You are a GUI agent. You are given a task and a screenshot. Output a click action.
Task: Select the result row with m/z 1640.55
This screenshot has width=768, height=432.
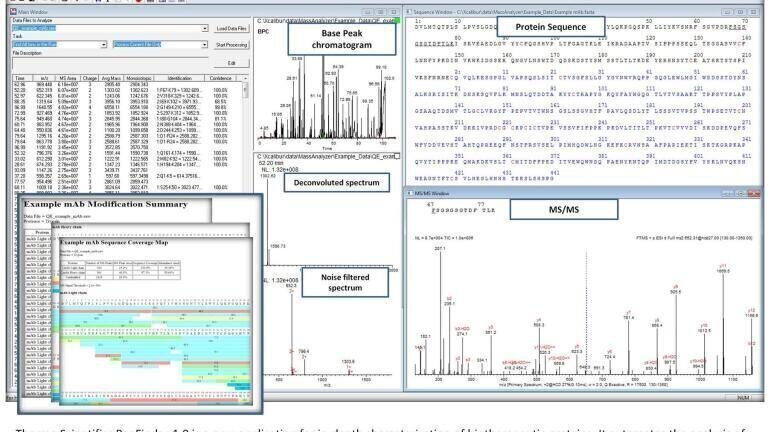tap(127, 108)
